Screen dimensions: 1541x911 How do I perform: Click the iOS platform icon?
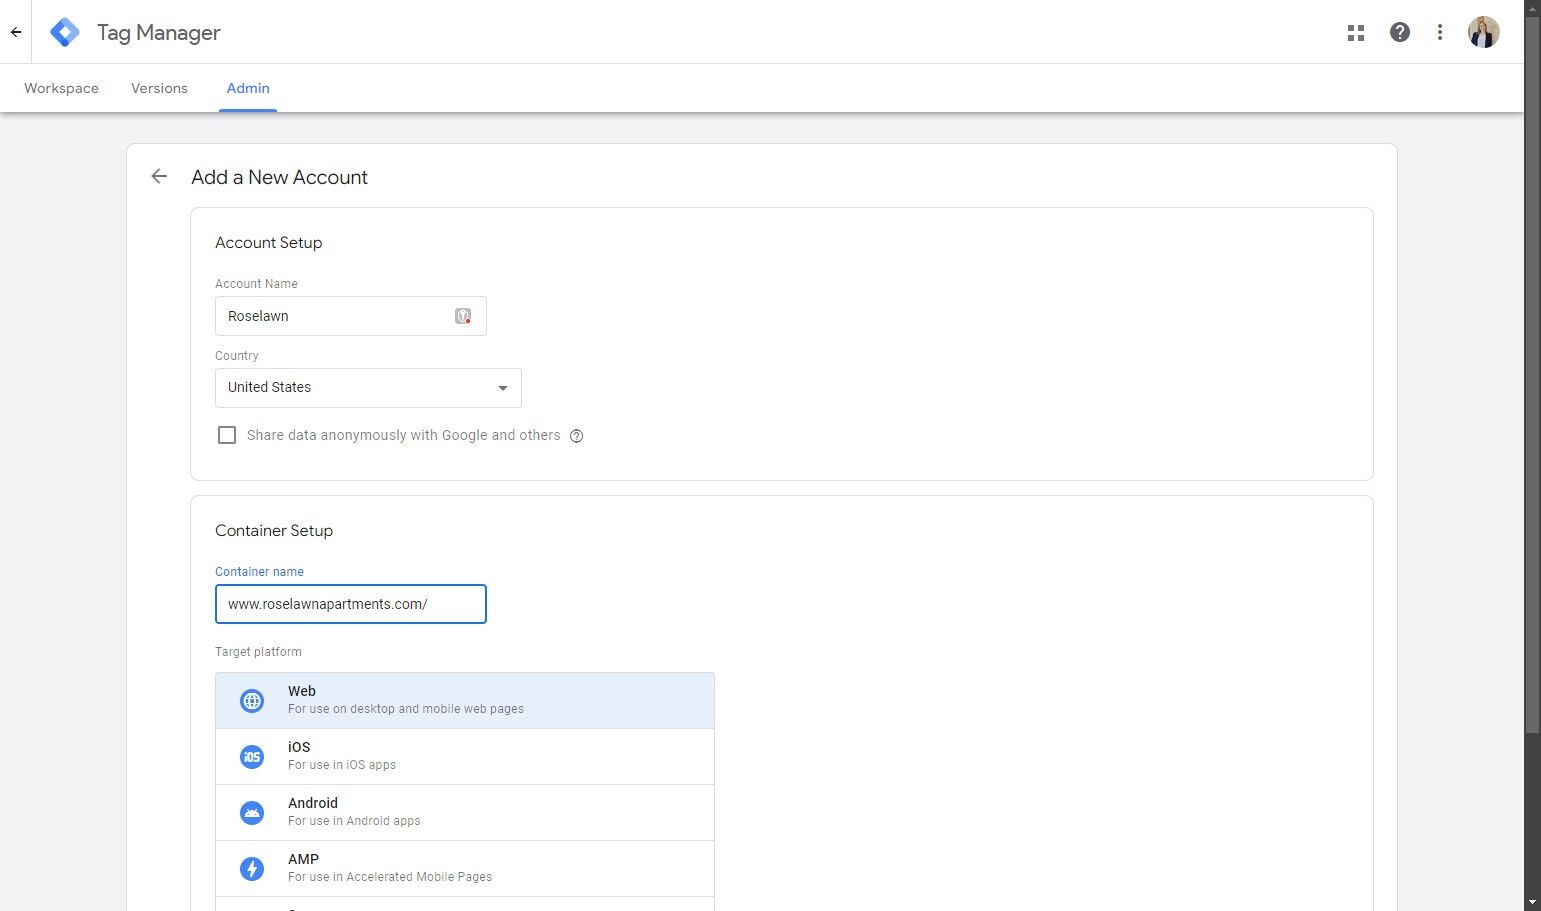[x=252, y=757]
